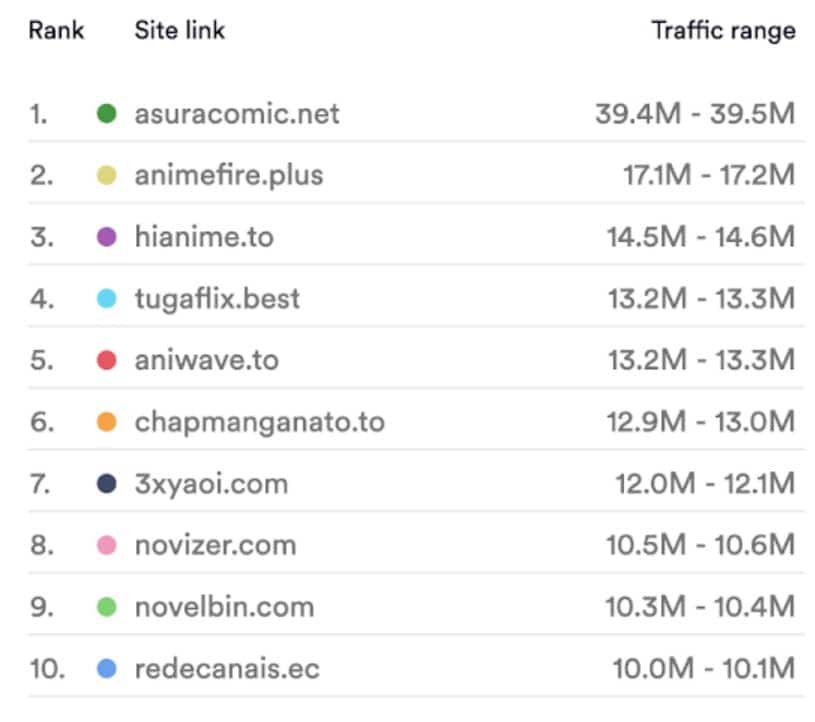The height and width of the screenshot is (722, 815).
Task: Open the redecanais.ec site link
Action: click(227, 668)
